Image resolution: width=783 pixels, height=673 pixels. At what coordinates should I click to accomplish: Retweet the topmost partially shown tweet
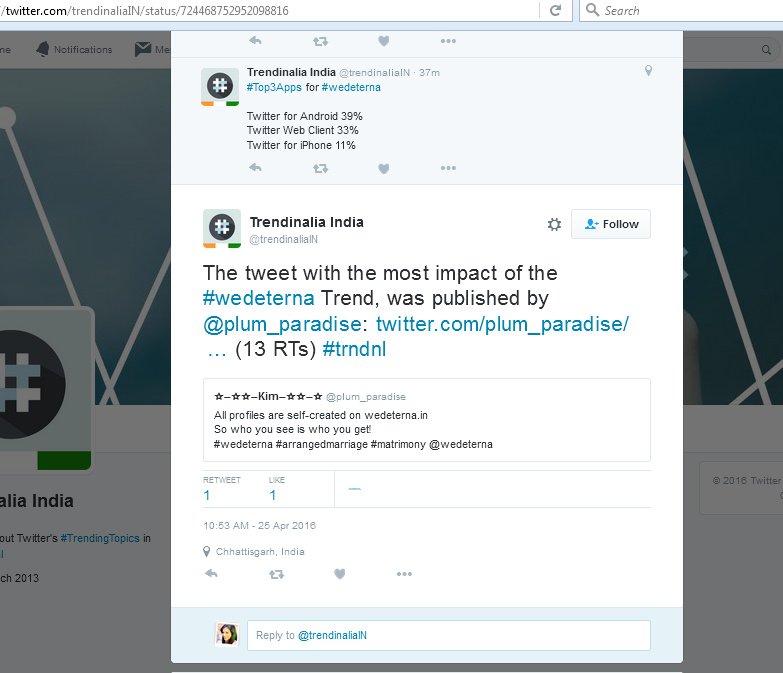pyautogui.click(x=320, y=41)
